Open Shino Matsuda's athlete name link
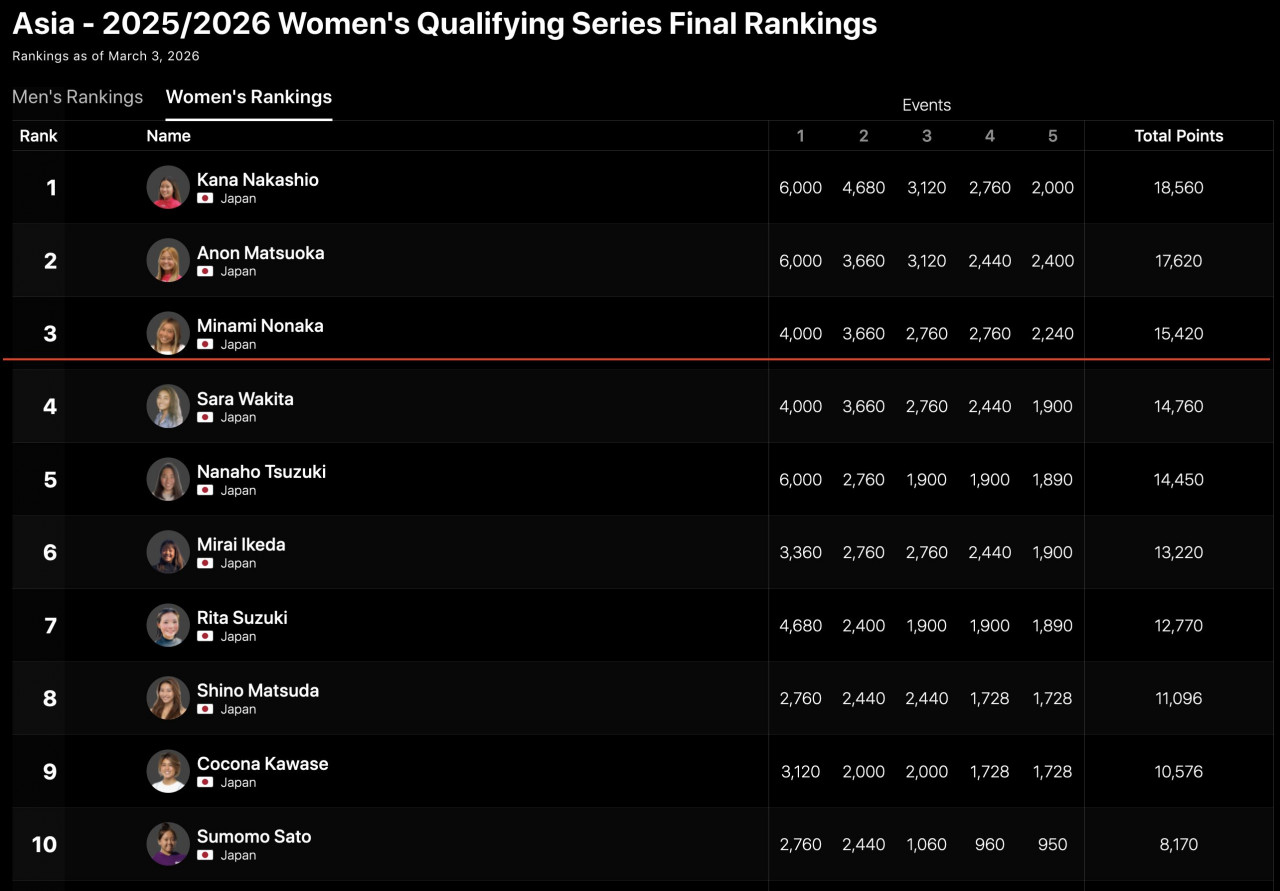This screenshot has height=891, width=1280. 258,690
